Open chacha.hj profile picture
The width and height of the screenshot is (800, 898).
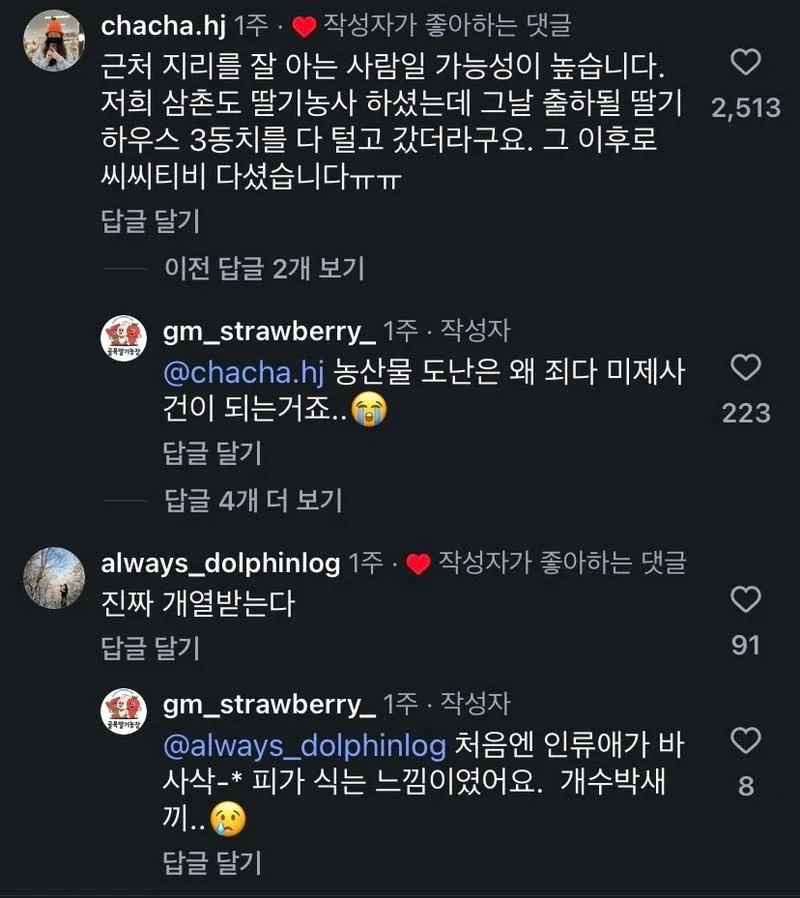[54, 41]
